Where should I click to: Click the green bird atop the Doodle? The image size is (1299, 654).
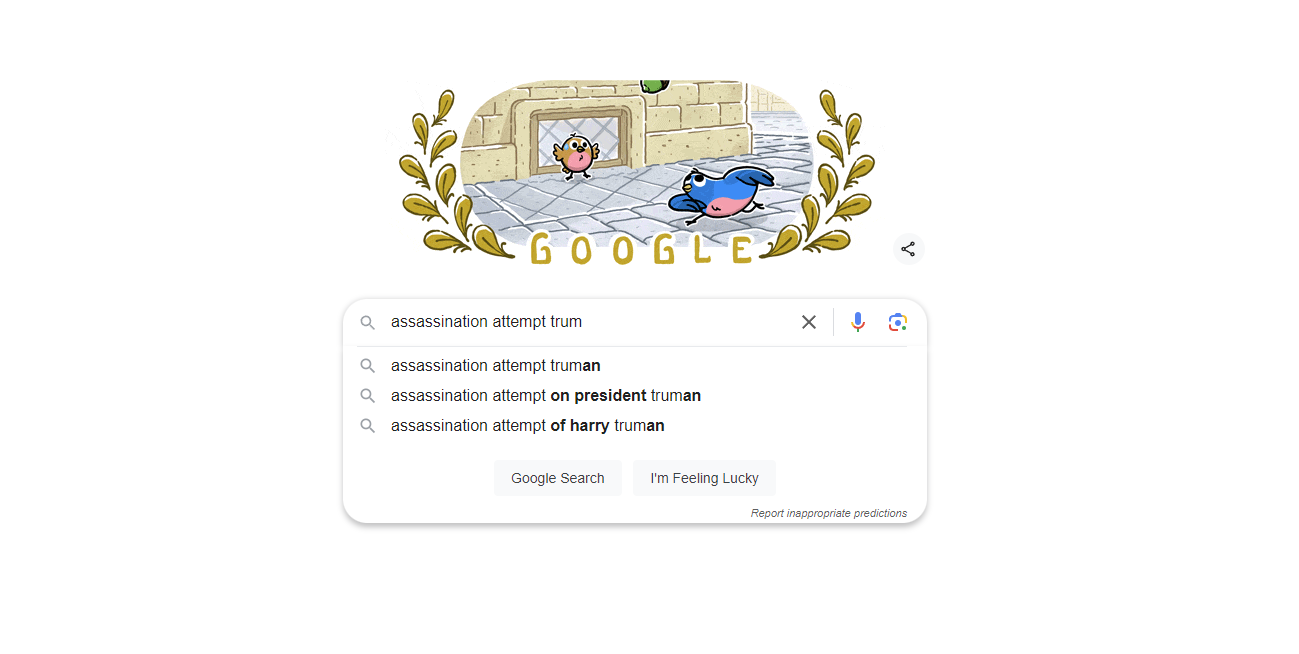[654, 86]
